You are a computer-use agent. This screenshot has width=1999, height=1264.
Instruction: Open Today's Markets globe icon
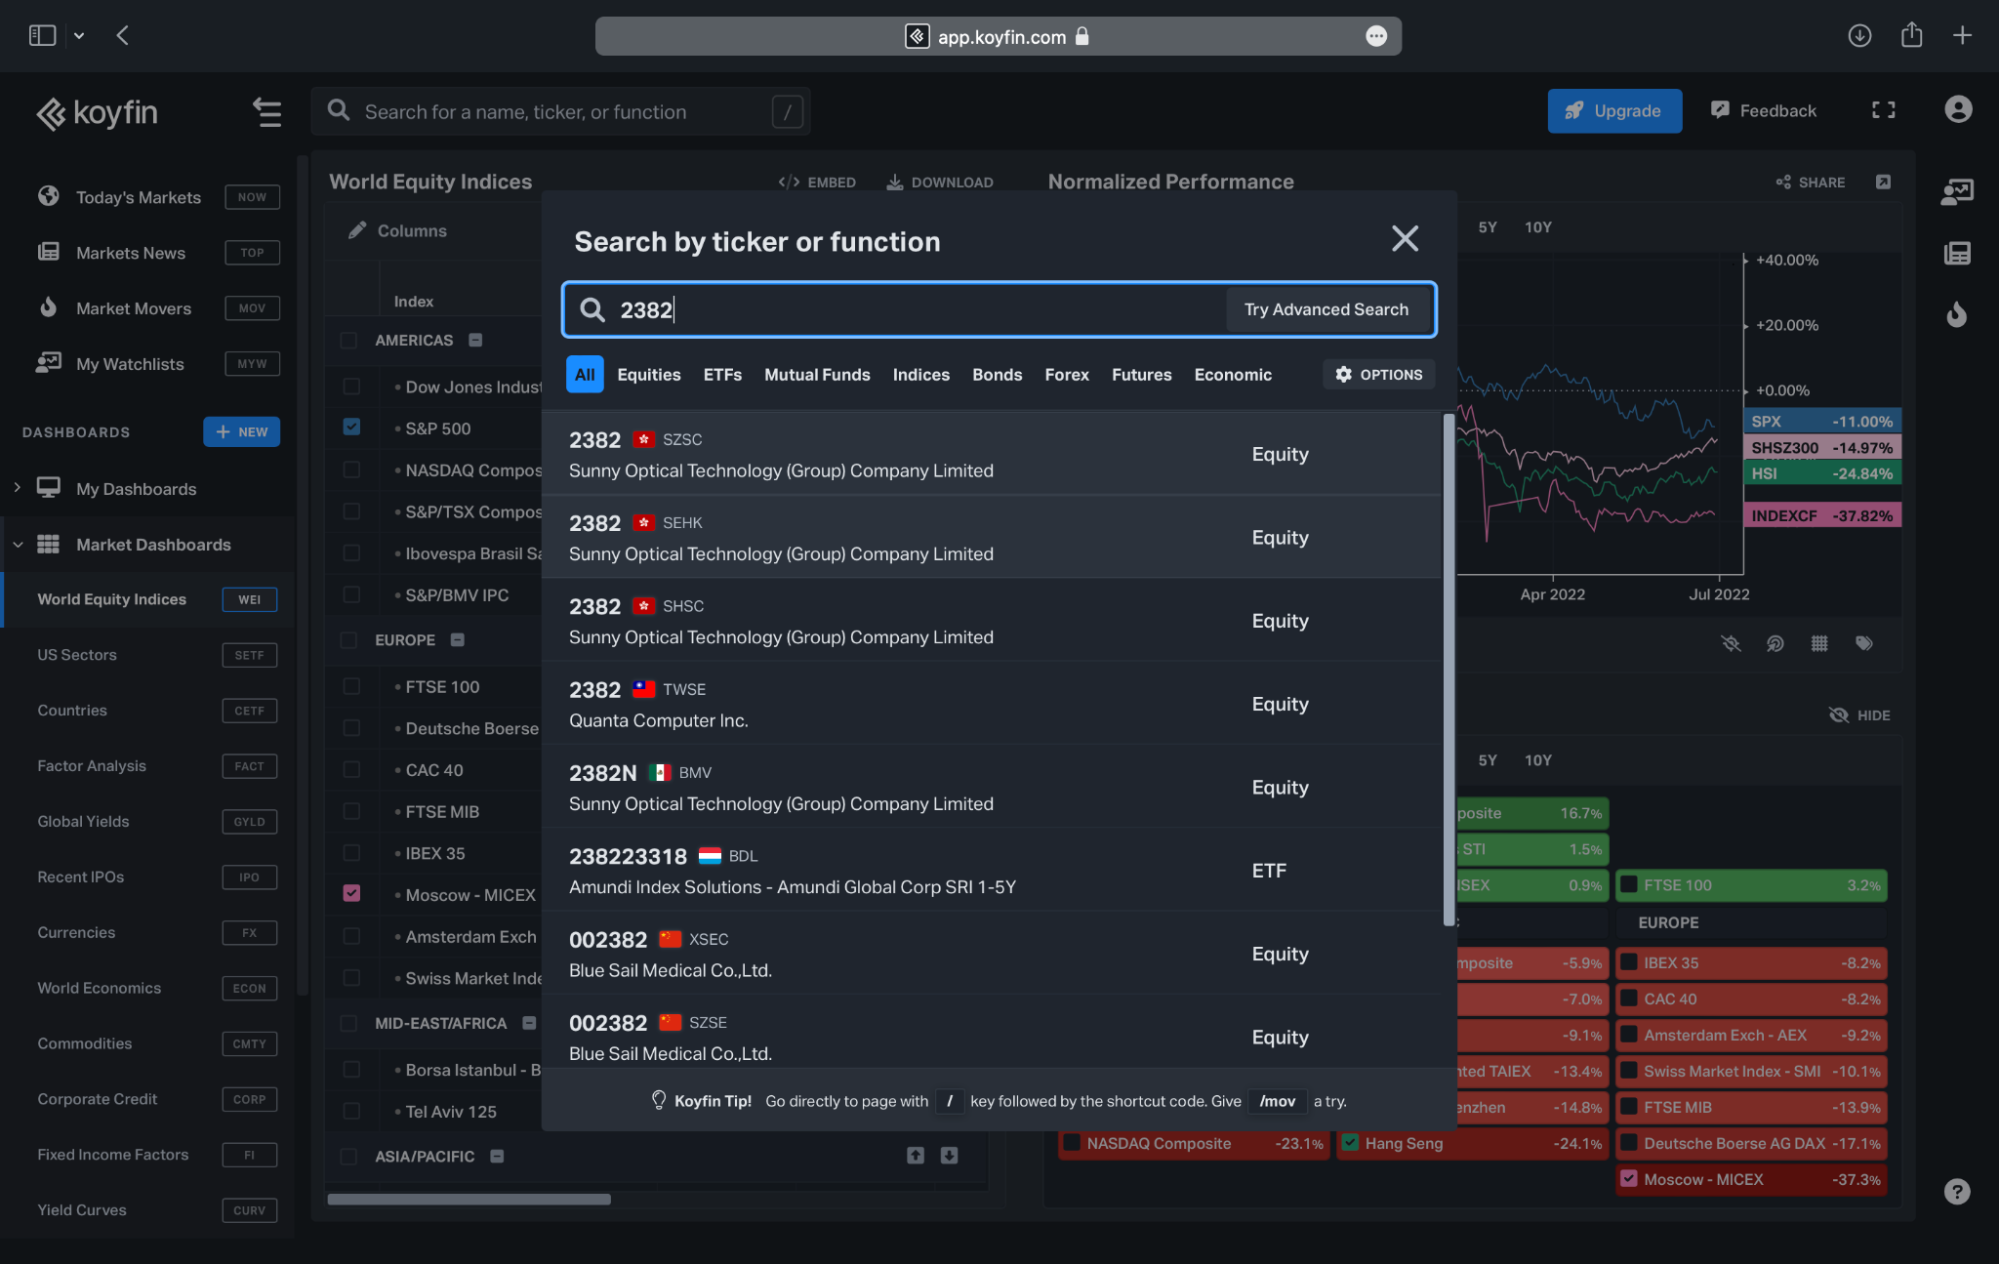pos(48,196)
